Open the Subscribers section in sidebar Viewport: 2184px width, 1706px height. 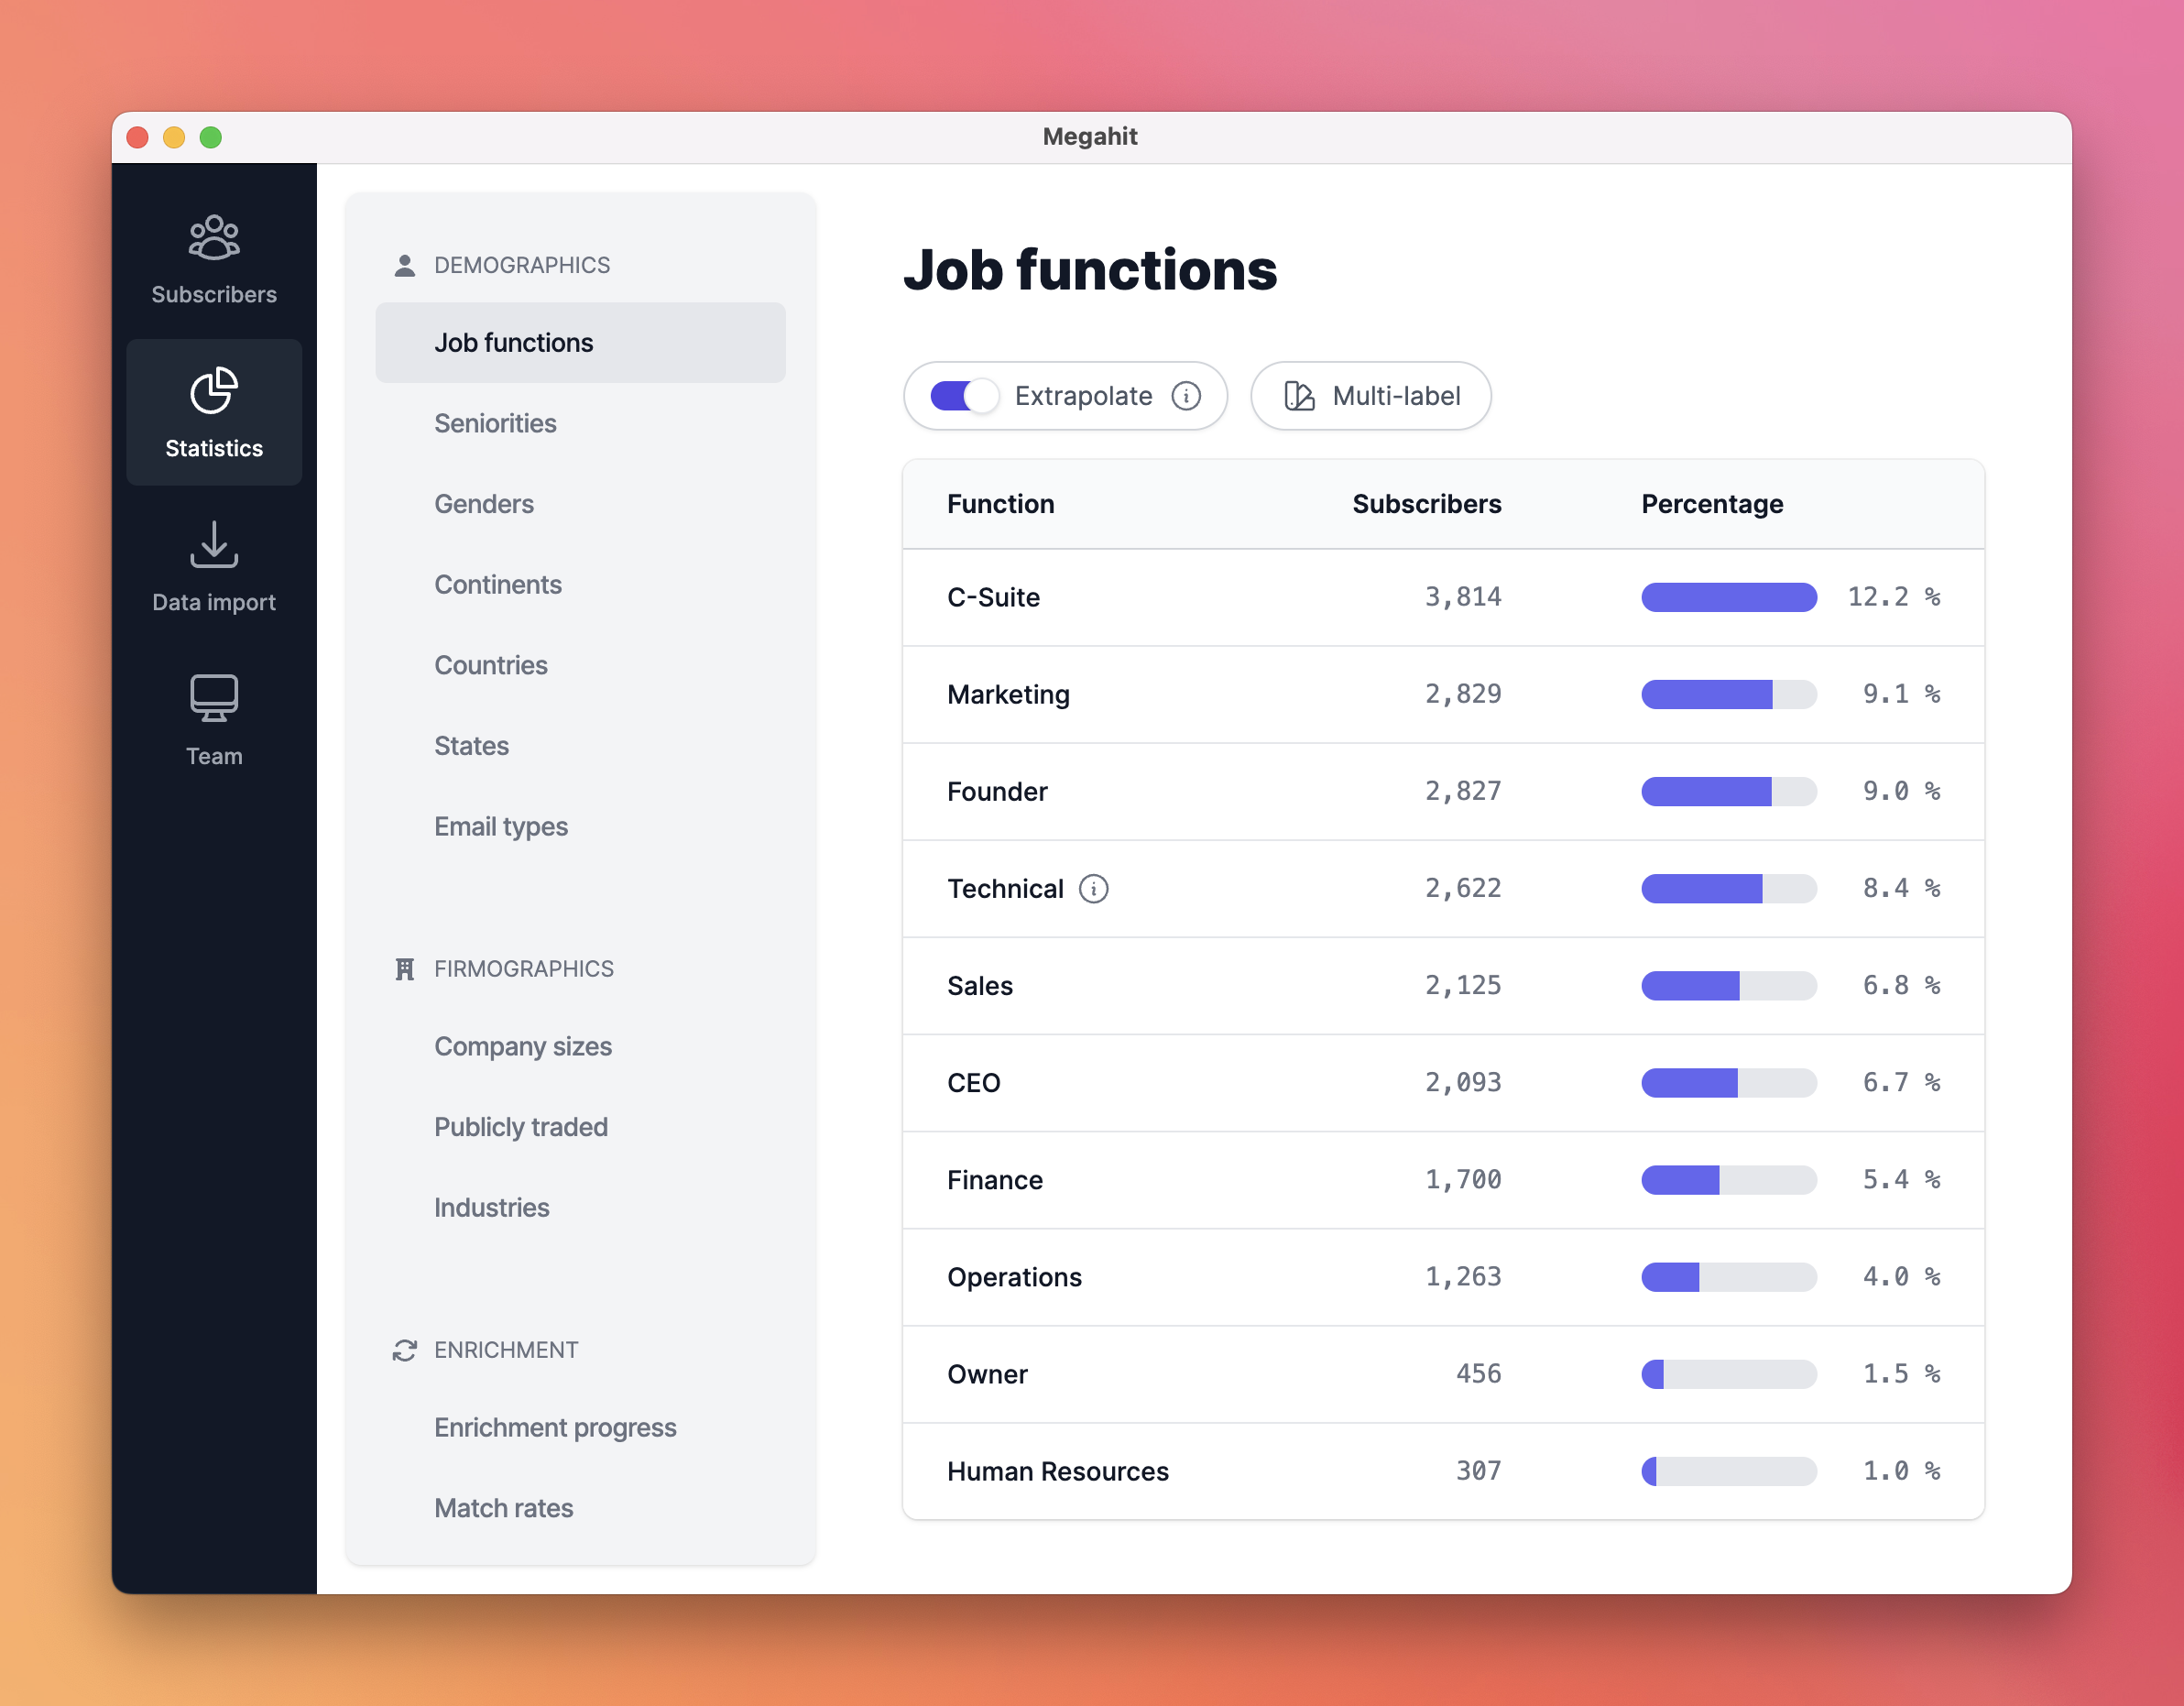click(213, 258)
